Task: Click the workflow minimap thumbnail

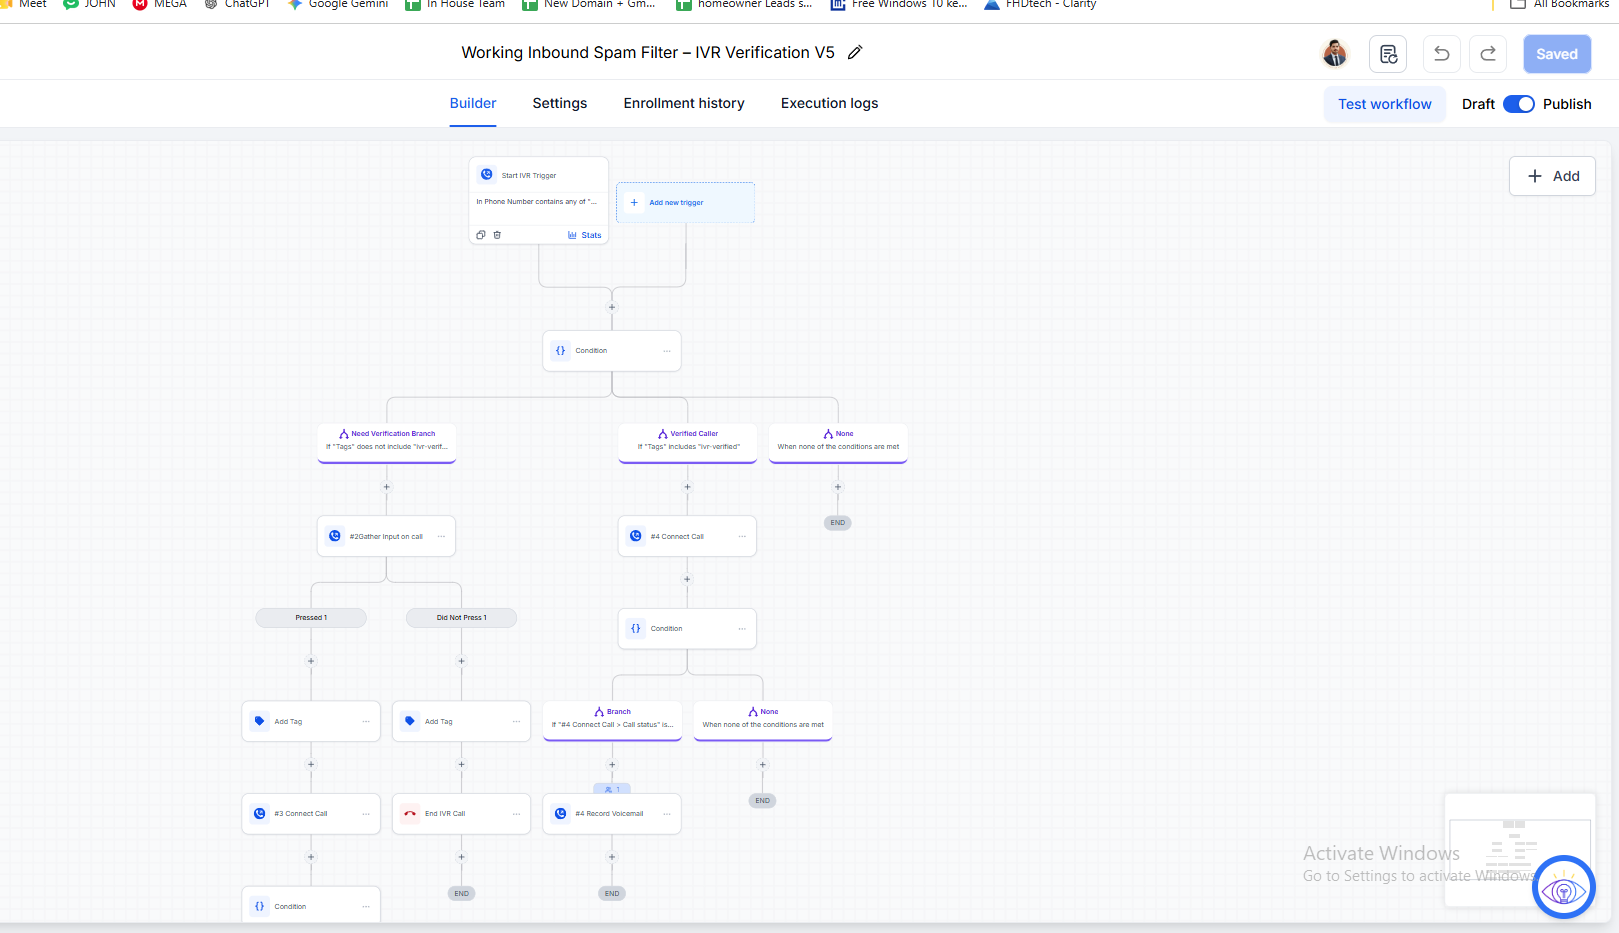Action: (1519, 851)
